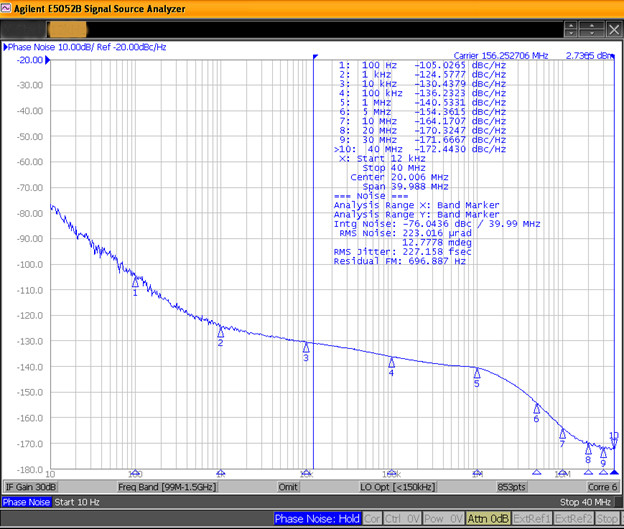Click the orange highlighted entry field in top bar
This screenshot has height=529, width=624.
(x=67, y=29)
